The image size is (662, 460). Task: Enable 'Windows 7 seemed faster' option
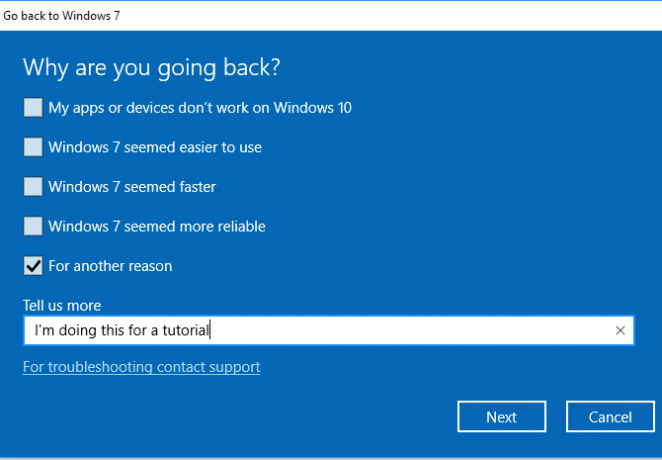coord(33,187)
